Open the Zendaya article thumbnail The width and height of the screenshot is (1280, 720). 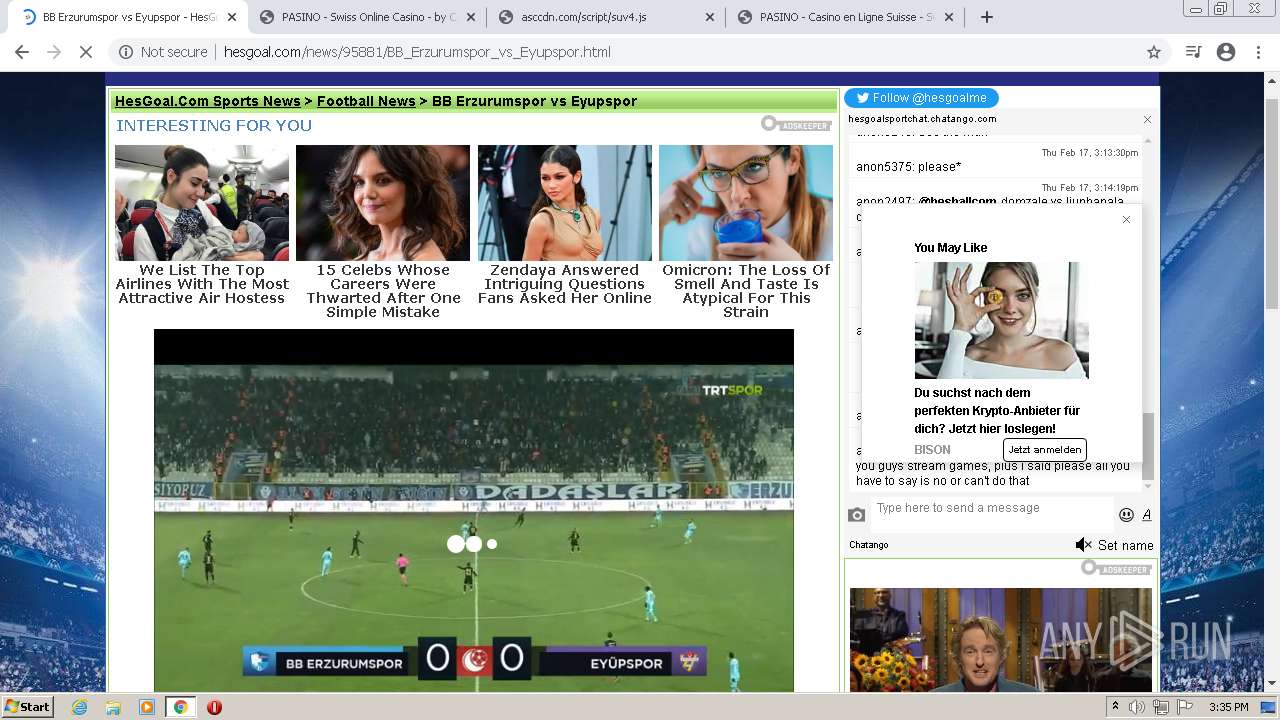coord(565,203)
